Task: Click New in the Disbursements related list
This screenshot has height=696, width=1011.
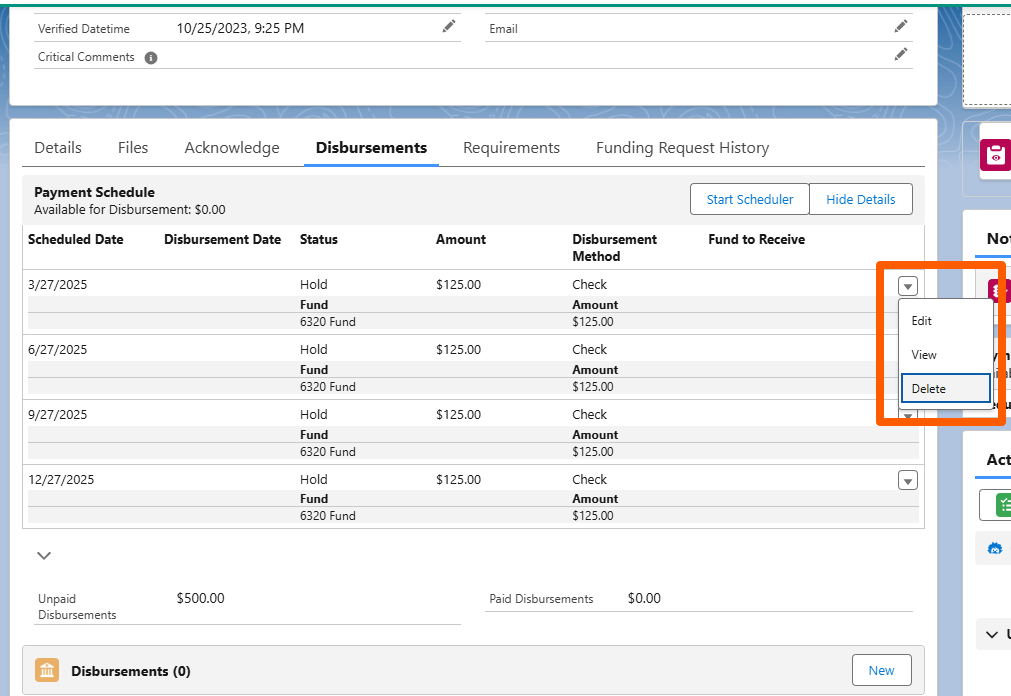Action: click(x=881, y=670)
